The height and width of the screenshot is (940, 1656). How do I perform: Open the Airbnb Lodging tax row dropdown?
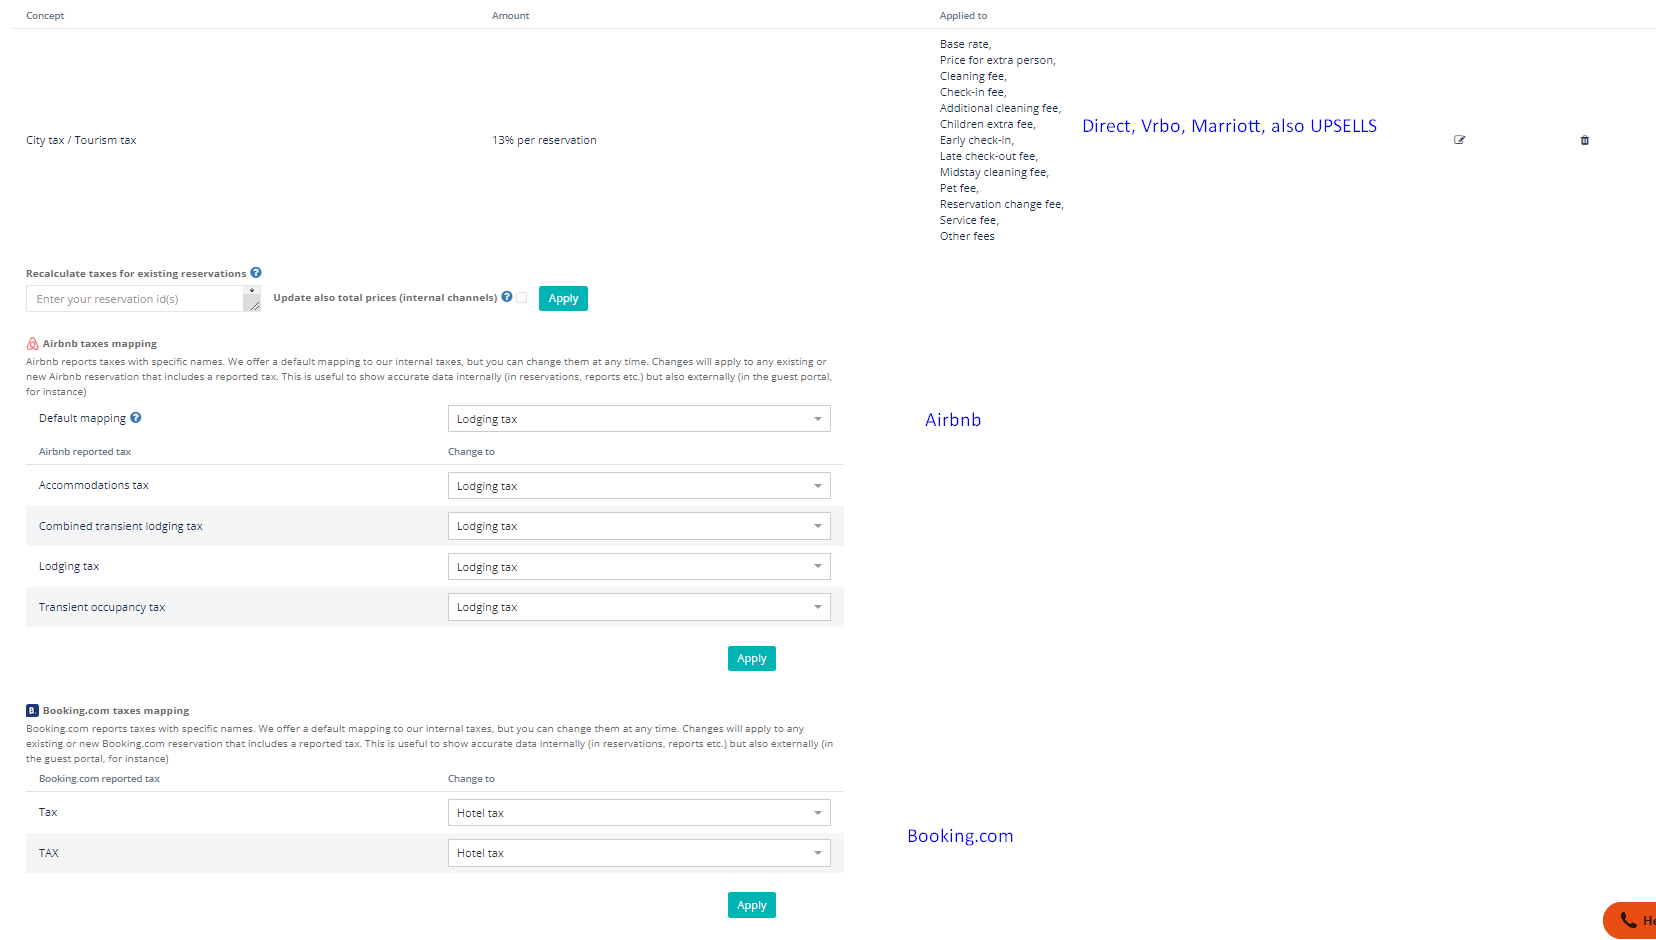(638, 567)
